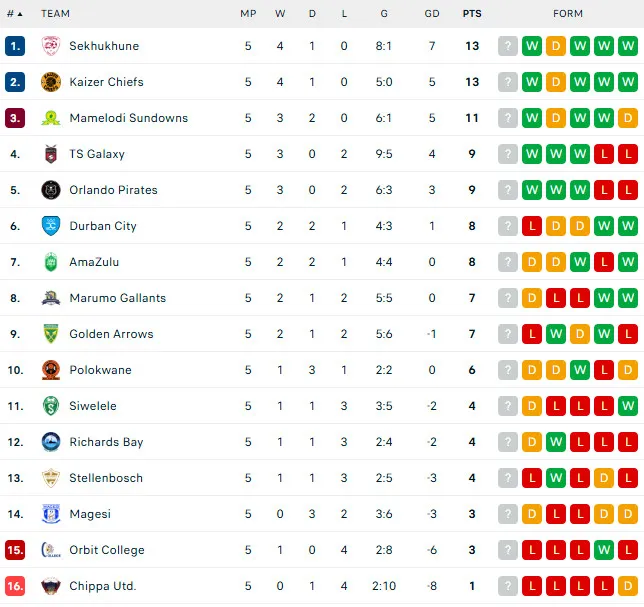Click the Sekhukhune club crest icon
The image size is (644, 607).
point(51,46)
